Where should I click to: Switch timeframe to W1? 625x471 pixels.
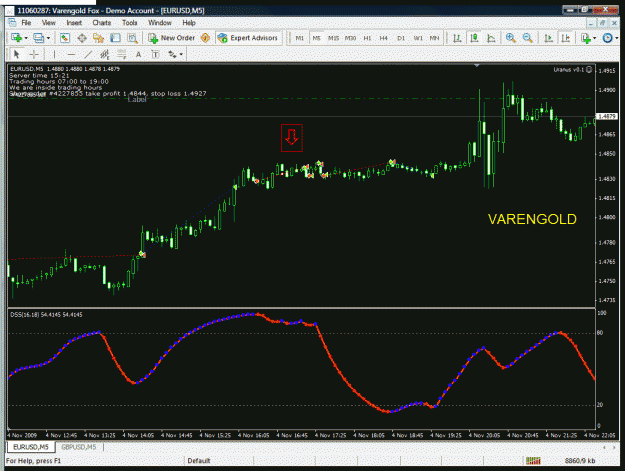[418, 38]
